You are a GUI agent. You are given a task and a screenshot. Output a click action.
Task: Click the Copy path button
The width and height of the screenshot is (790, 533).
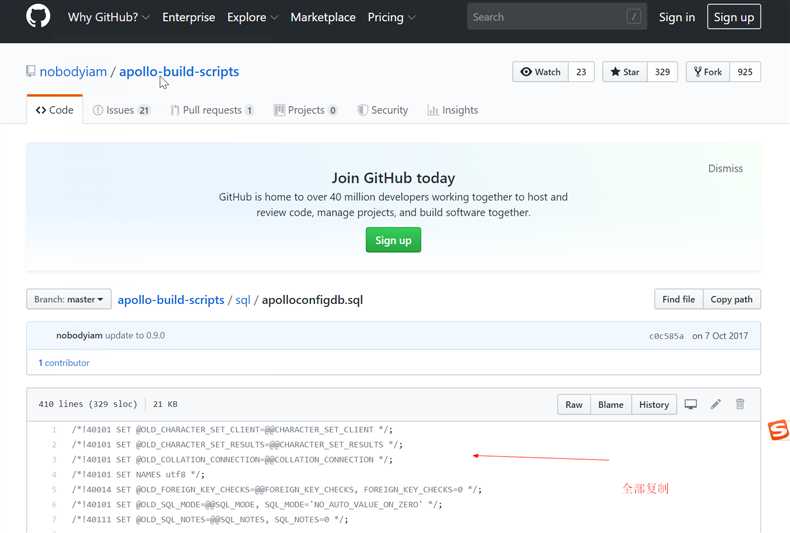732,299
